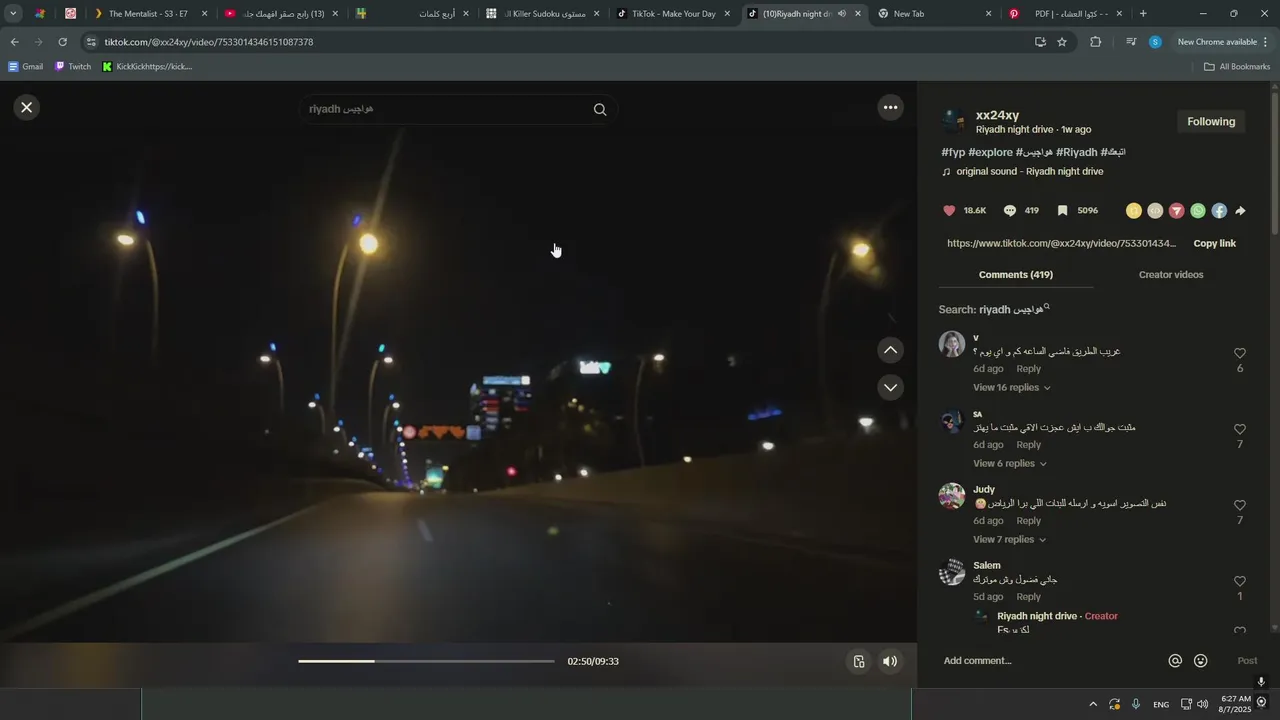Switch to the New Tab browser tab
The image size is (1280, 720).
click(933, 14)
